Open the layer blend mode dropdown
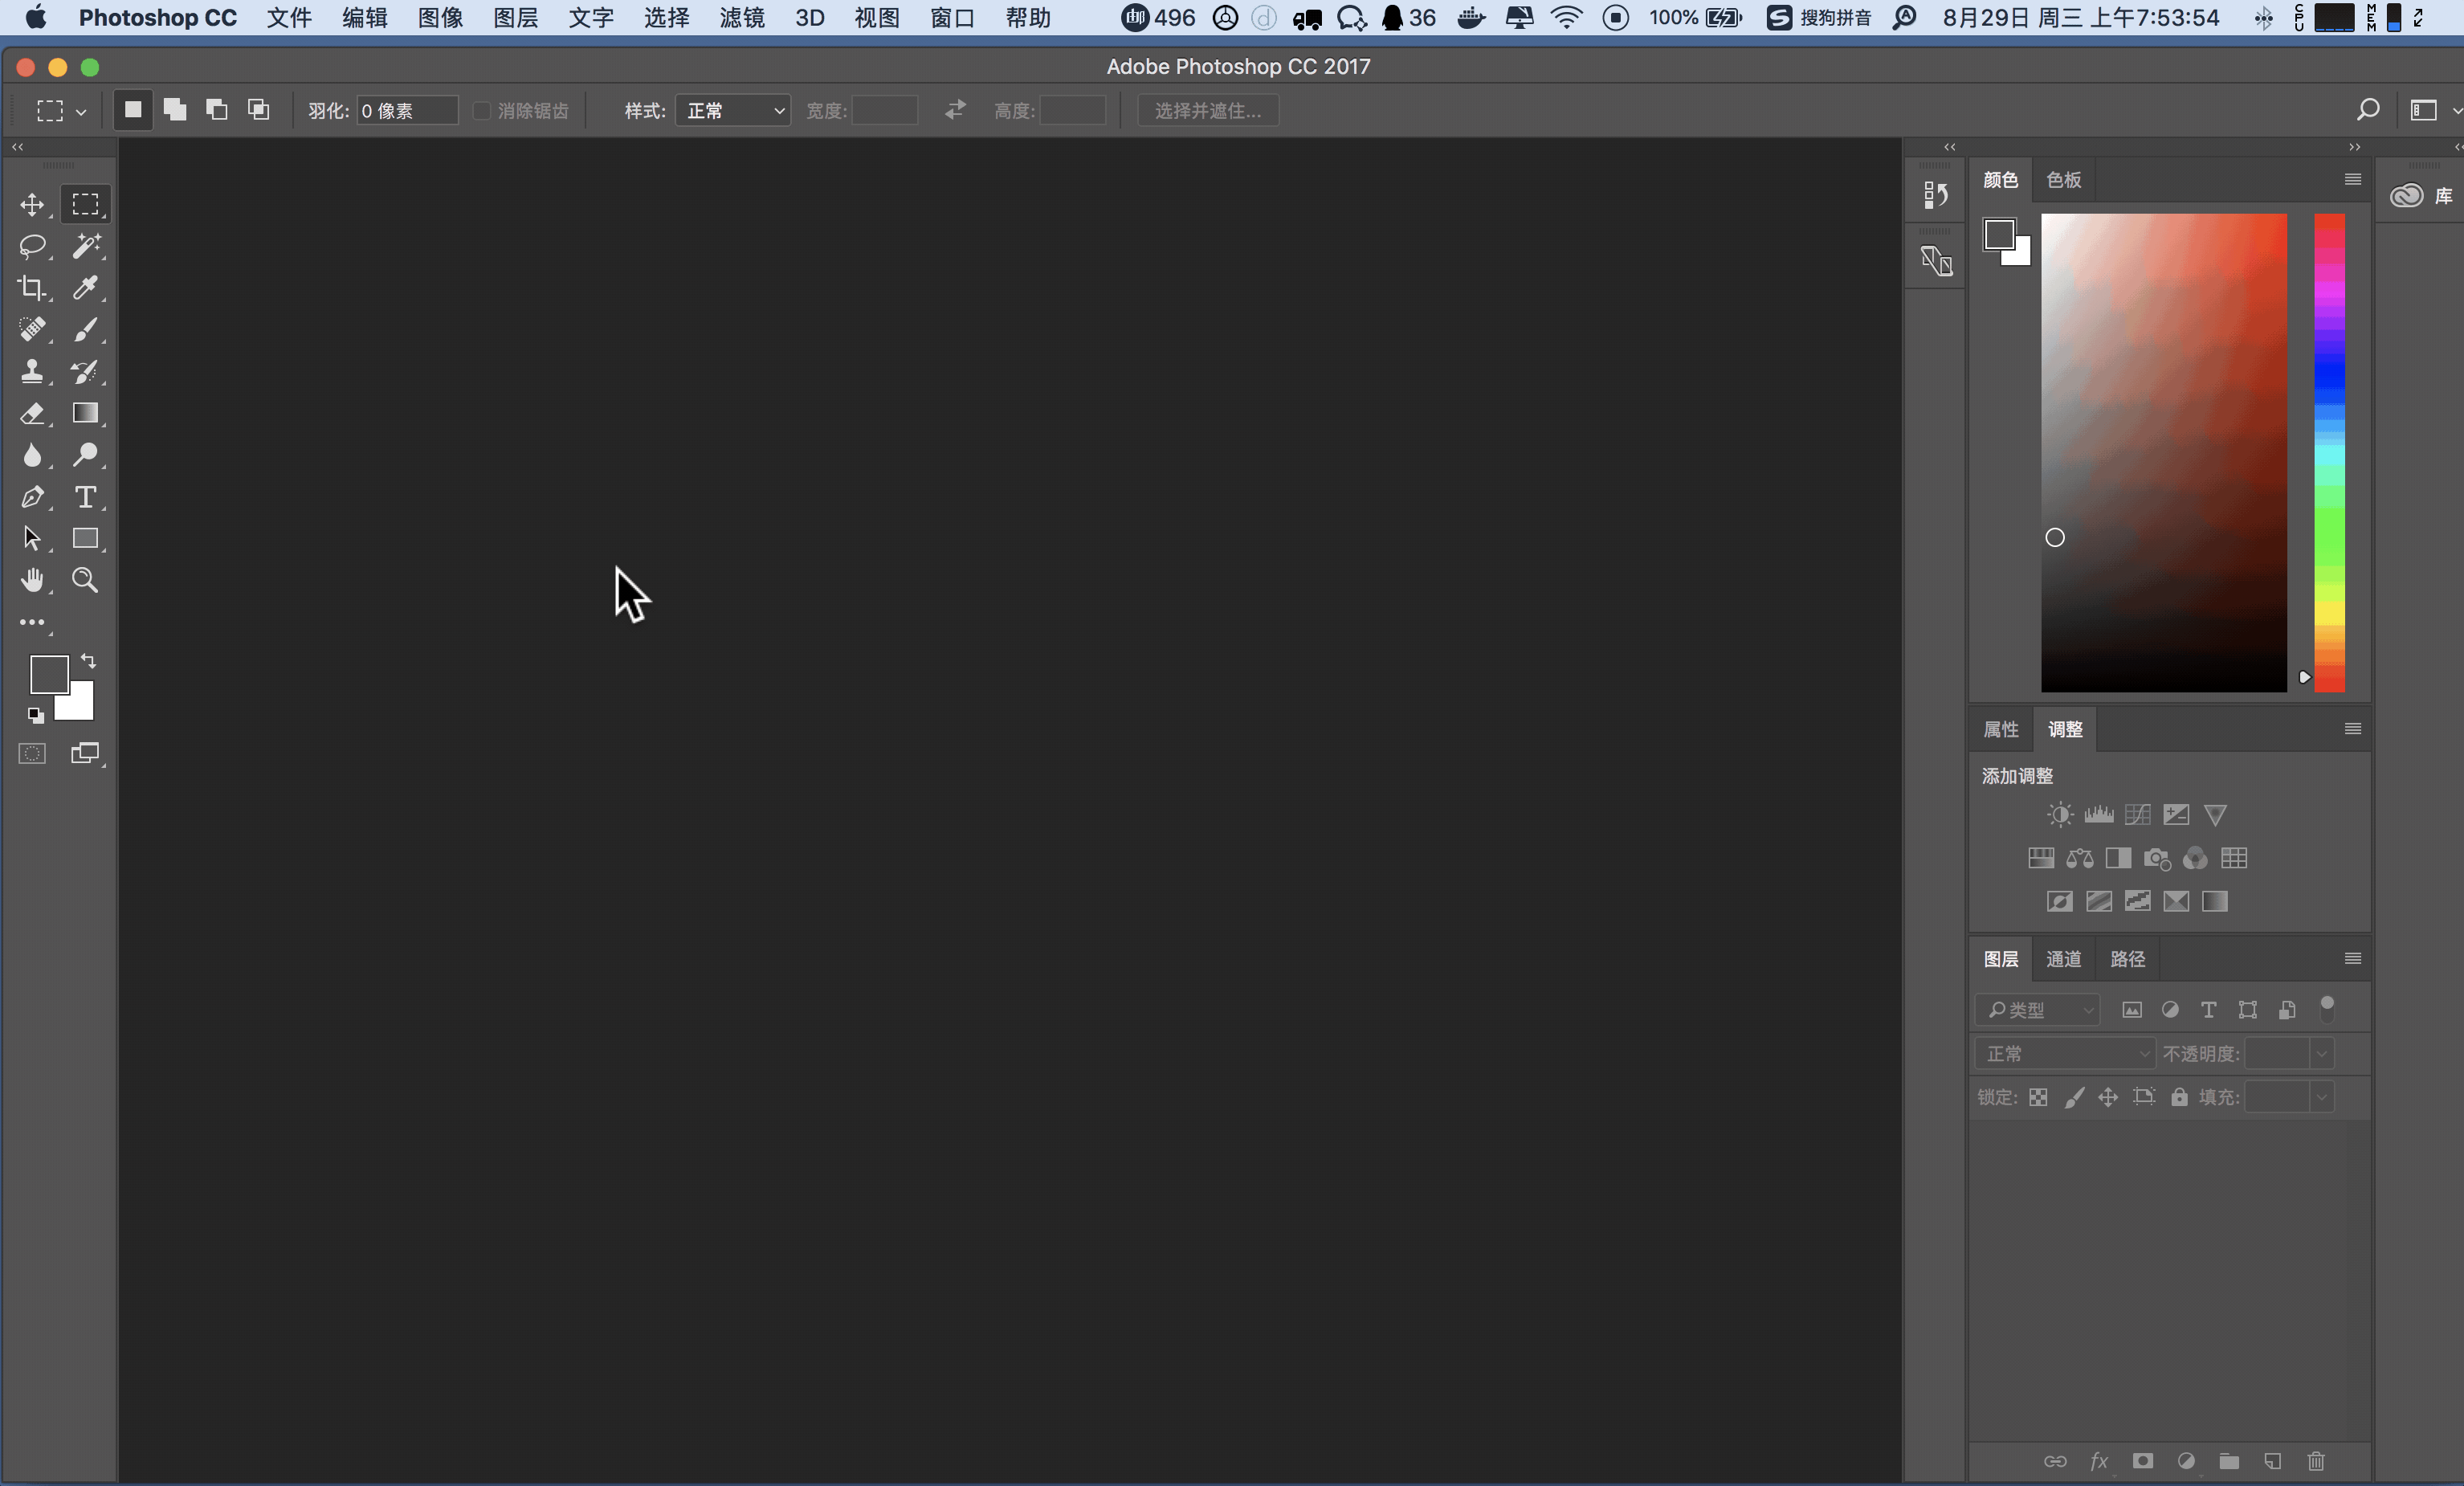The height and width of the screenshot is (1486, 2464). coord(2065,1053)
